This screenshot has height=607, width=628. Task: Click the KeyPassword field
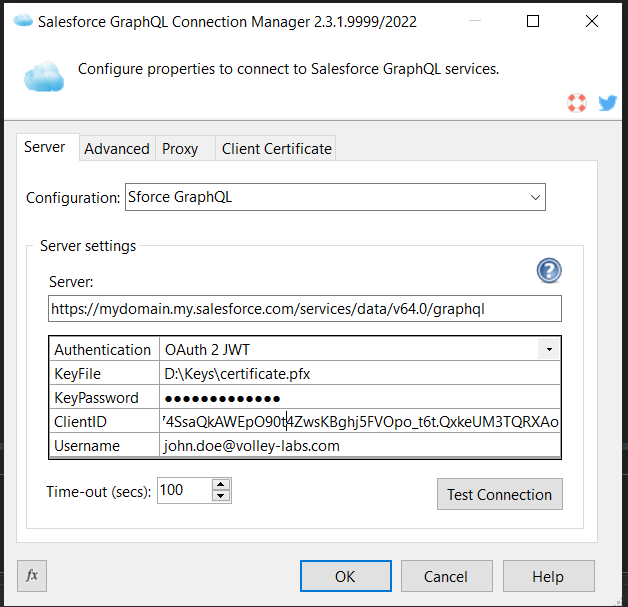pos(359,398)
